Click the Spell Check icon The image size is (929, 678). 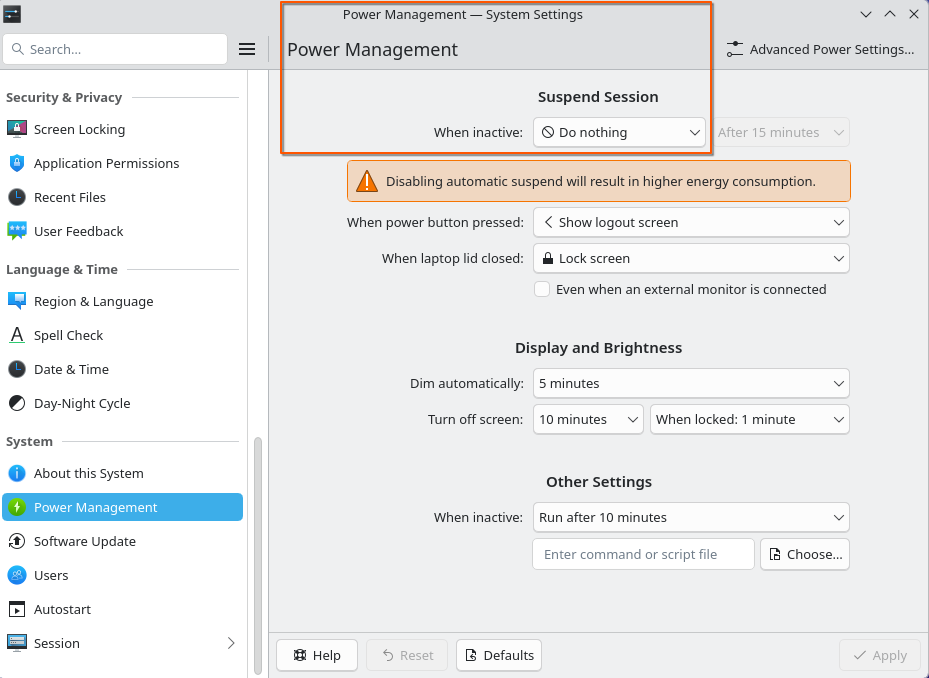pyautogui.click(x=17, y=335)
